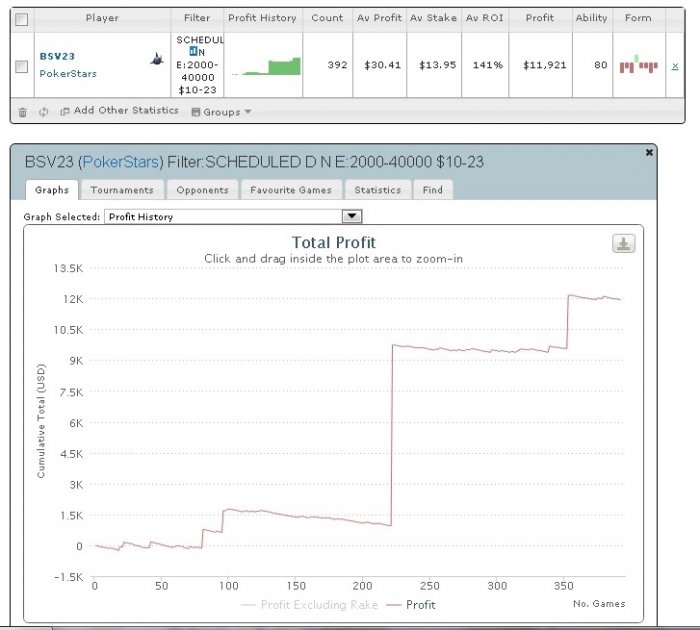Click the 141% Av ROI value
This screenshot has width=700, height=630.
tap(488, 65)
